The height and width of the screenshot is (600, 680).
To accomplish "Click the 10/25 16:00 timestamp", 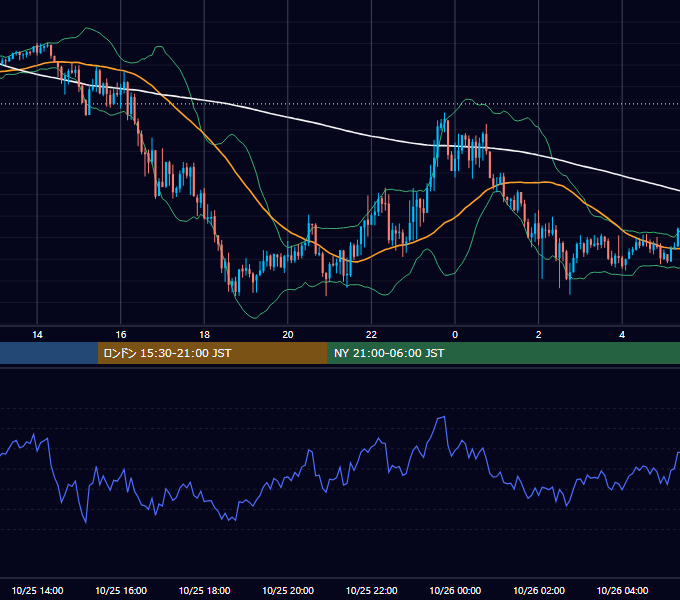I will coord(121,590).
